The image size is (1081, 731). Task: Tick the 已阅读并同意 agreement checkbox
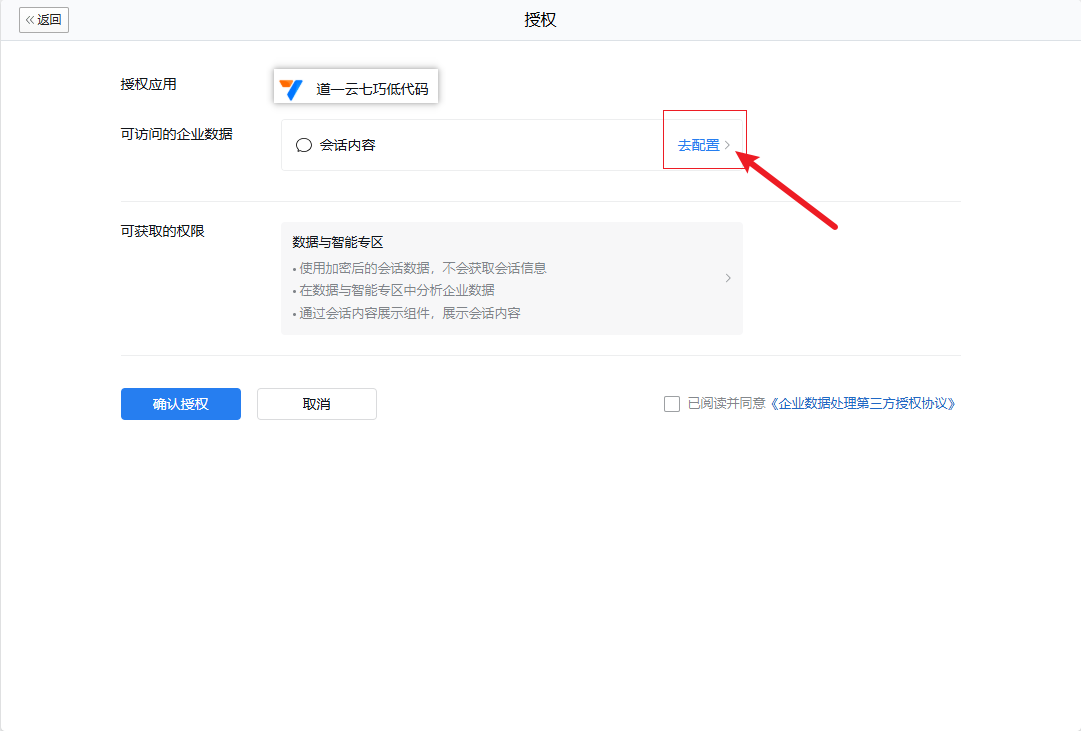click(672, 404)
